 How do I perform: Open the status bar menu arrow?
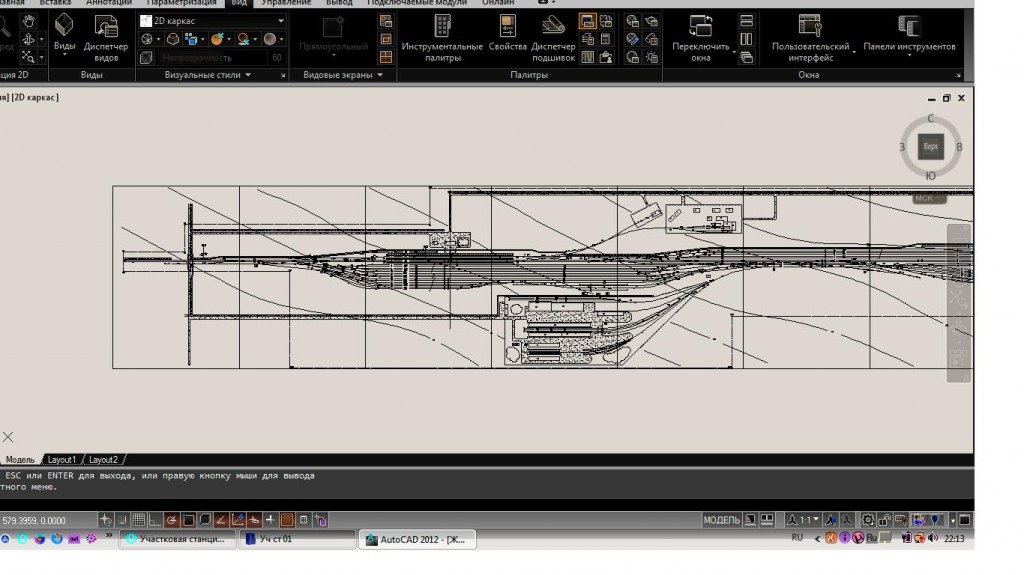coord(953,520)
